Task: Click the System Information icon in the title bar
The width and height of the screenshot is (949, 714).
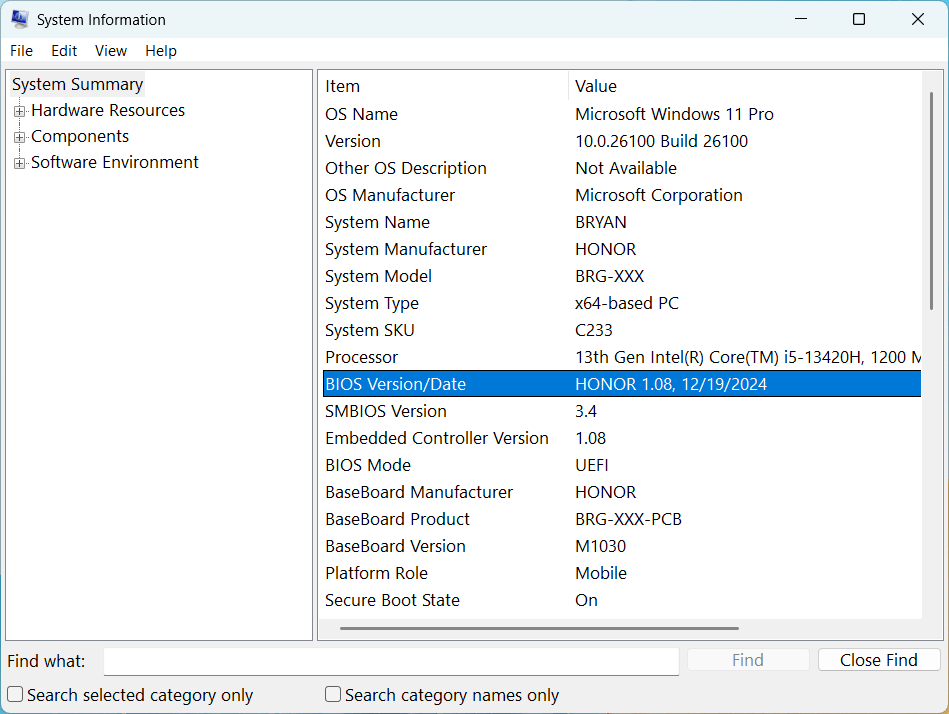Action: tap(20, 18)
